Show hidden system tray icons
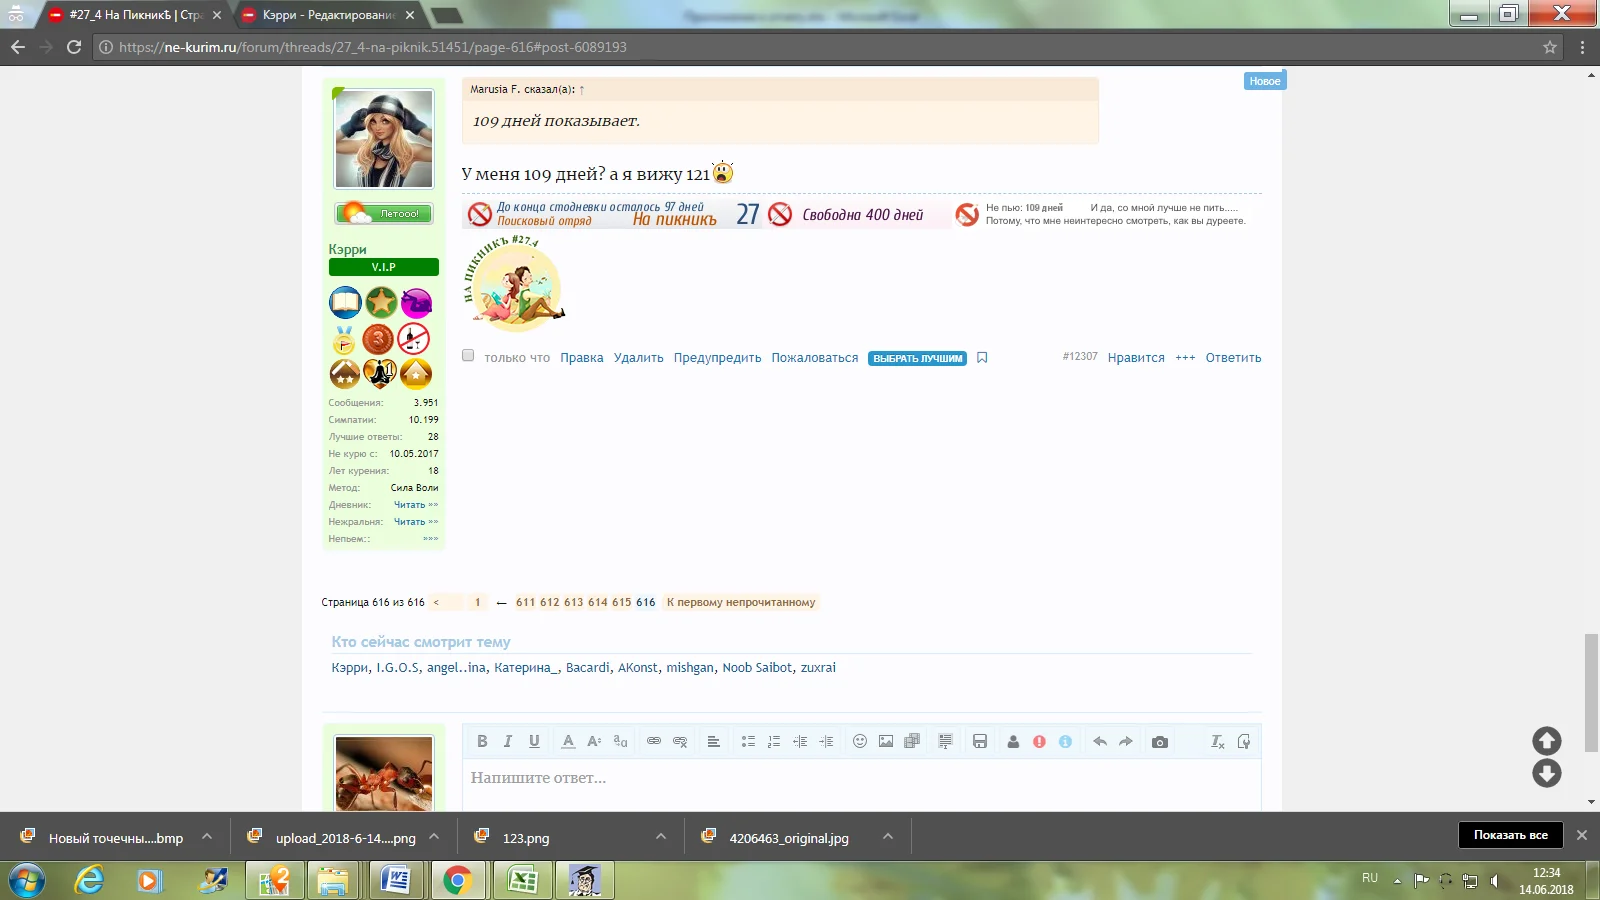Viewport: 1600px width, 900px height. click(x=1397, y=881)
